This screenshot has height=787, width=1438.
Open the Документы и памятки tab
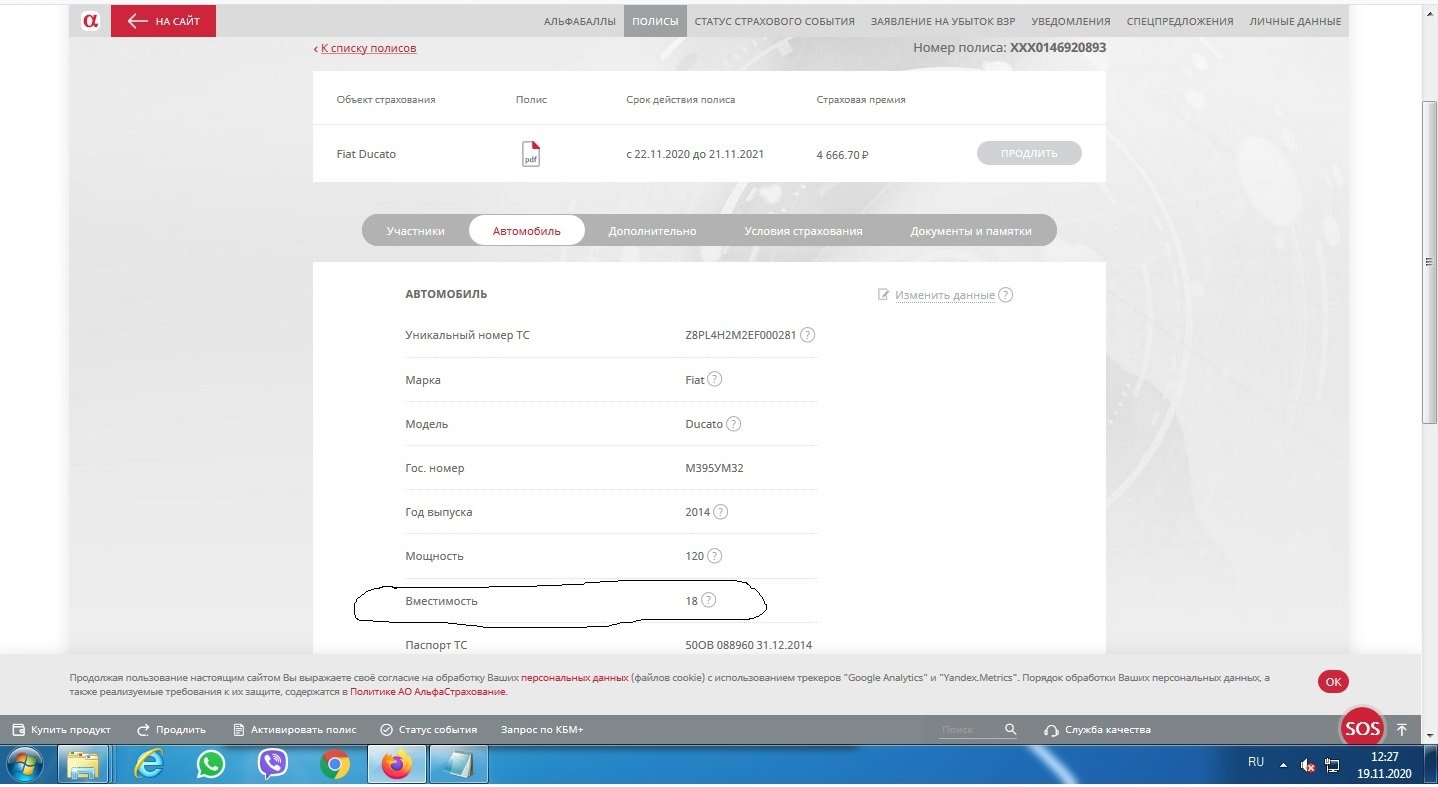pos(970,231)
